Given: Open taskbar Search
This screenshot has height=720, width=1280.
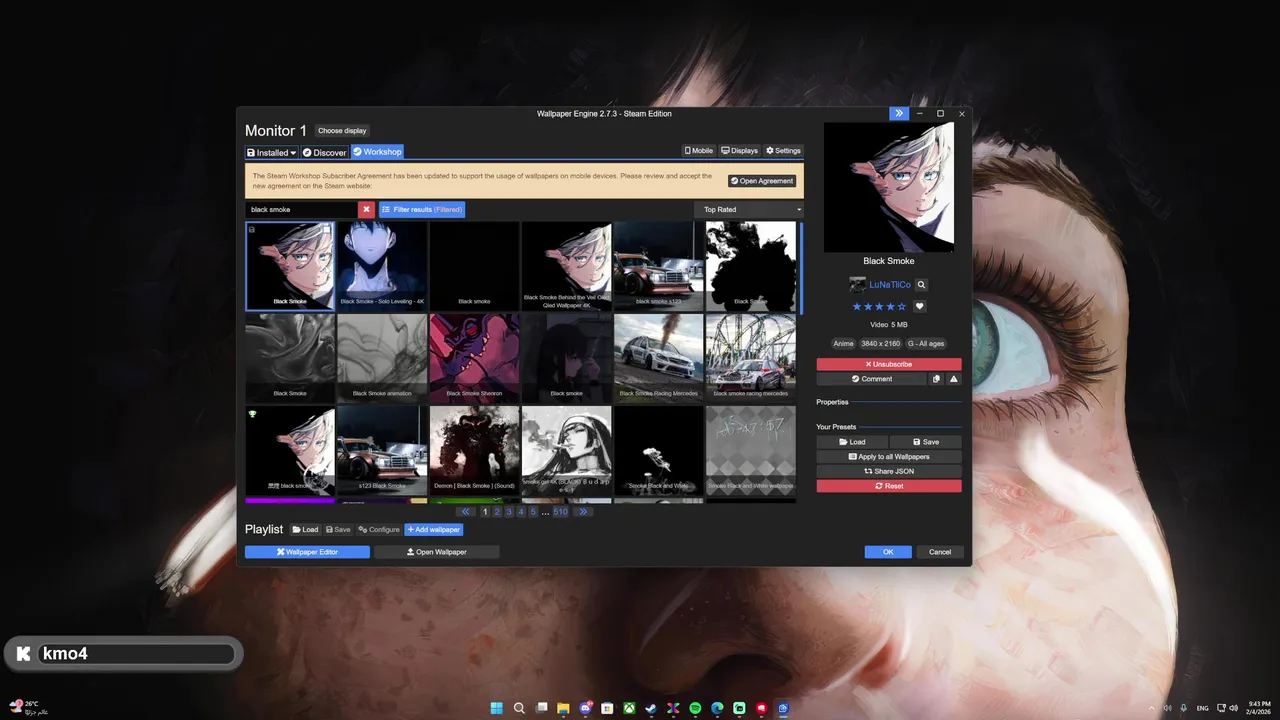Looking at the screenshot, I should tap(519, 708).
